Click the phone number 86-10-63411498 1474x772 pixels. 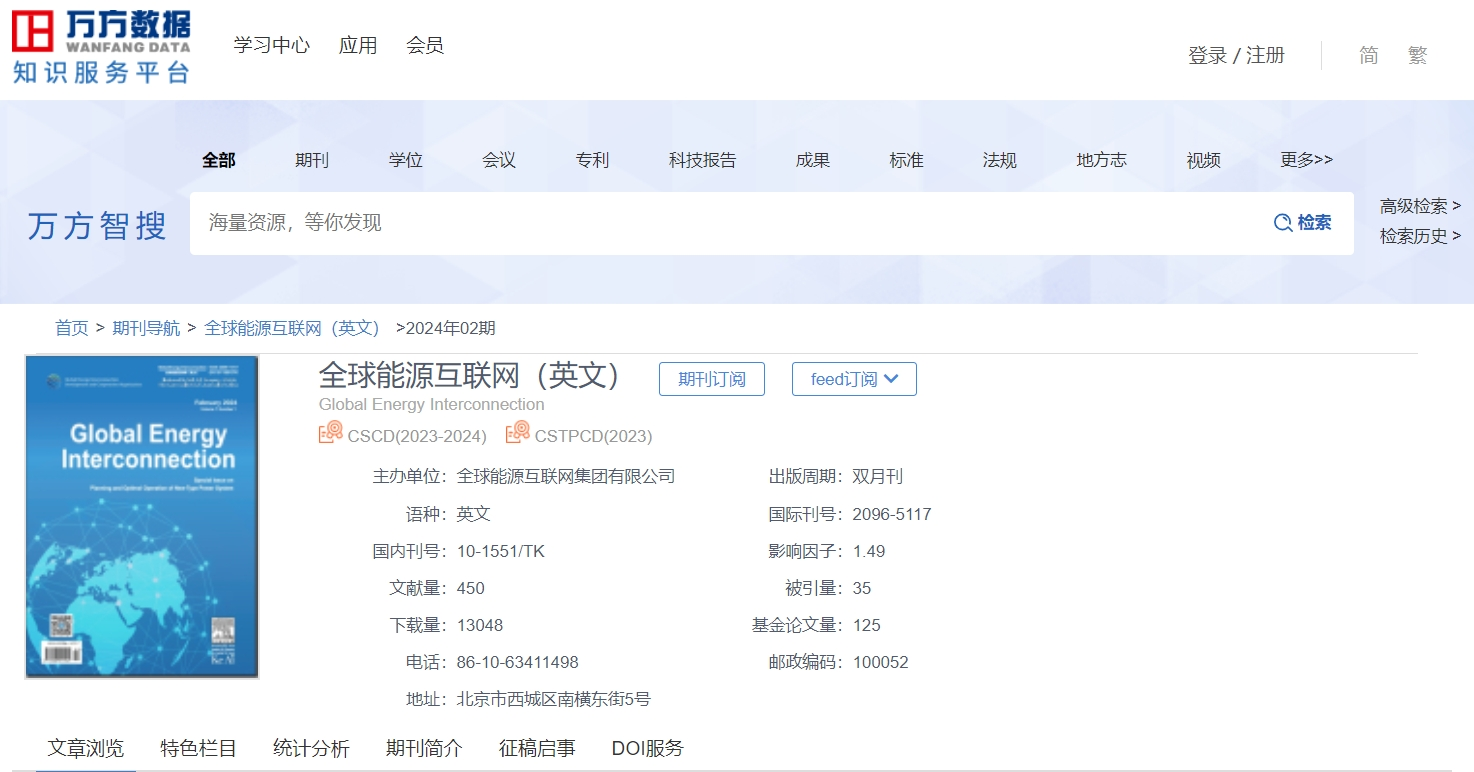point(518,662)
